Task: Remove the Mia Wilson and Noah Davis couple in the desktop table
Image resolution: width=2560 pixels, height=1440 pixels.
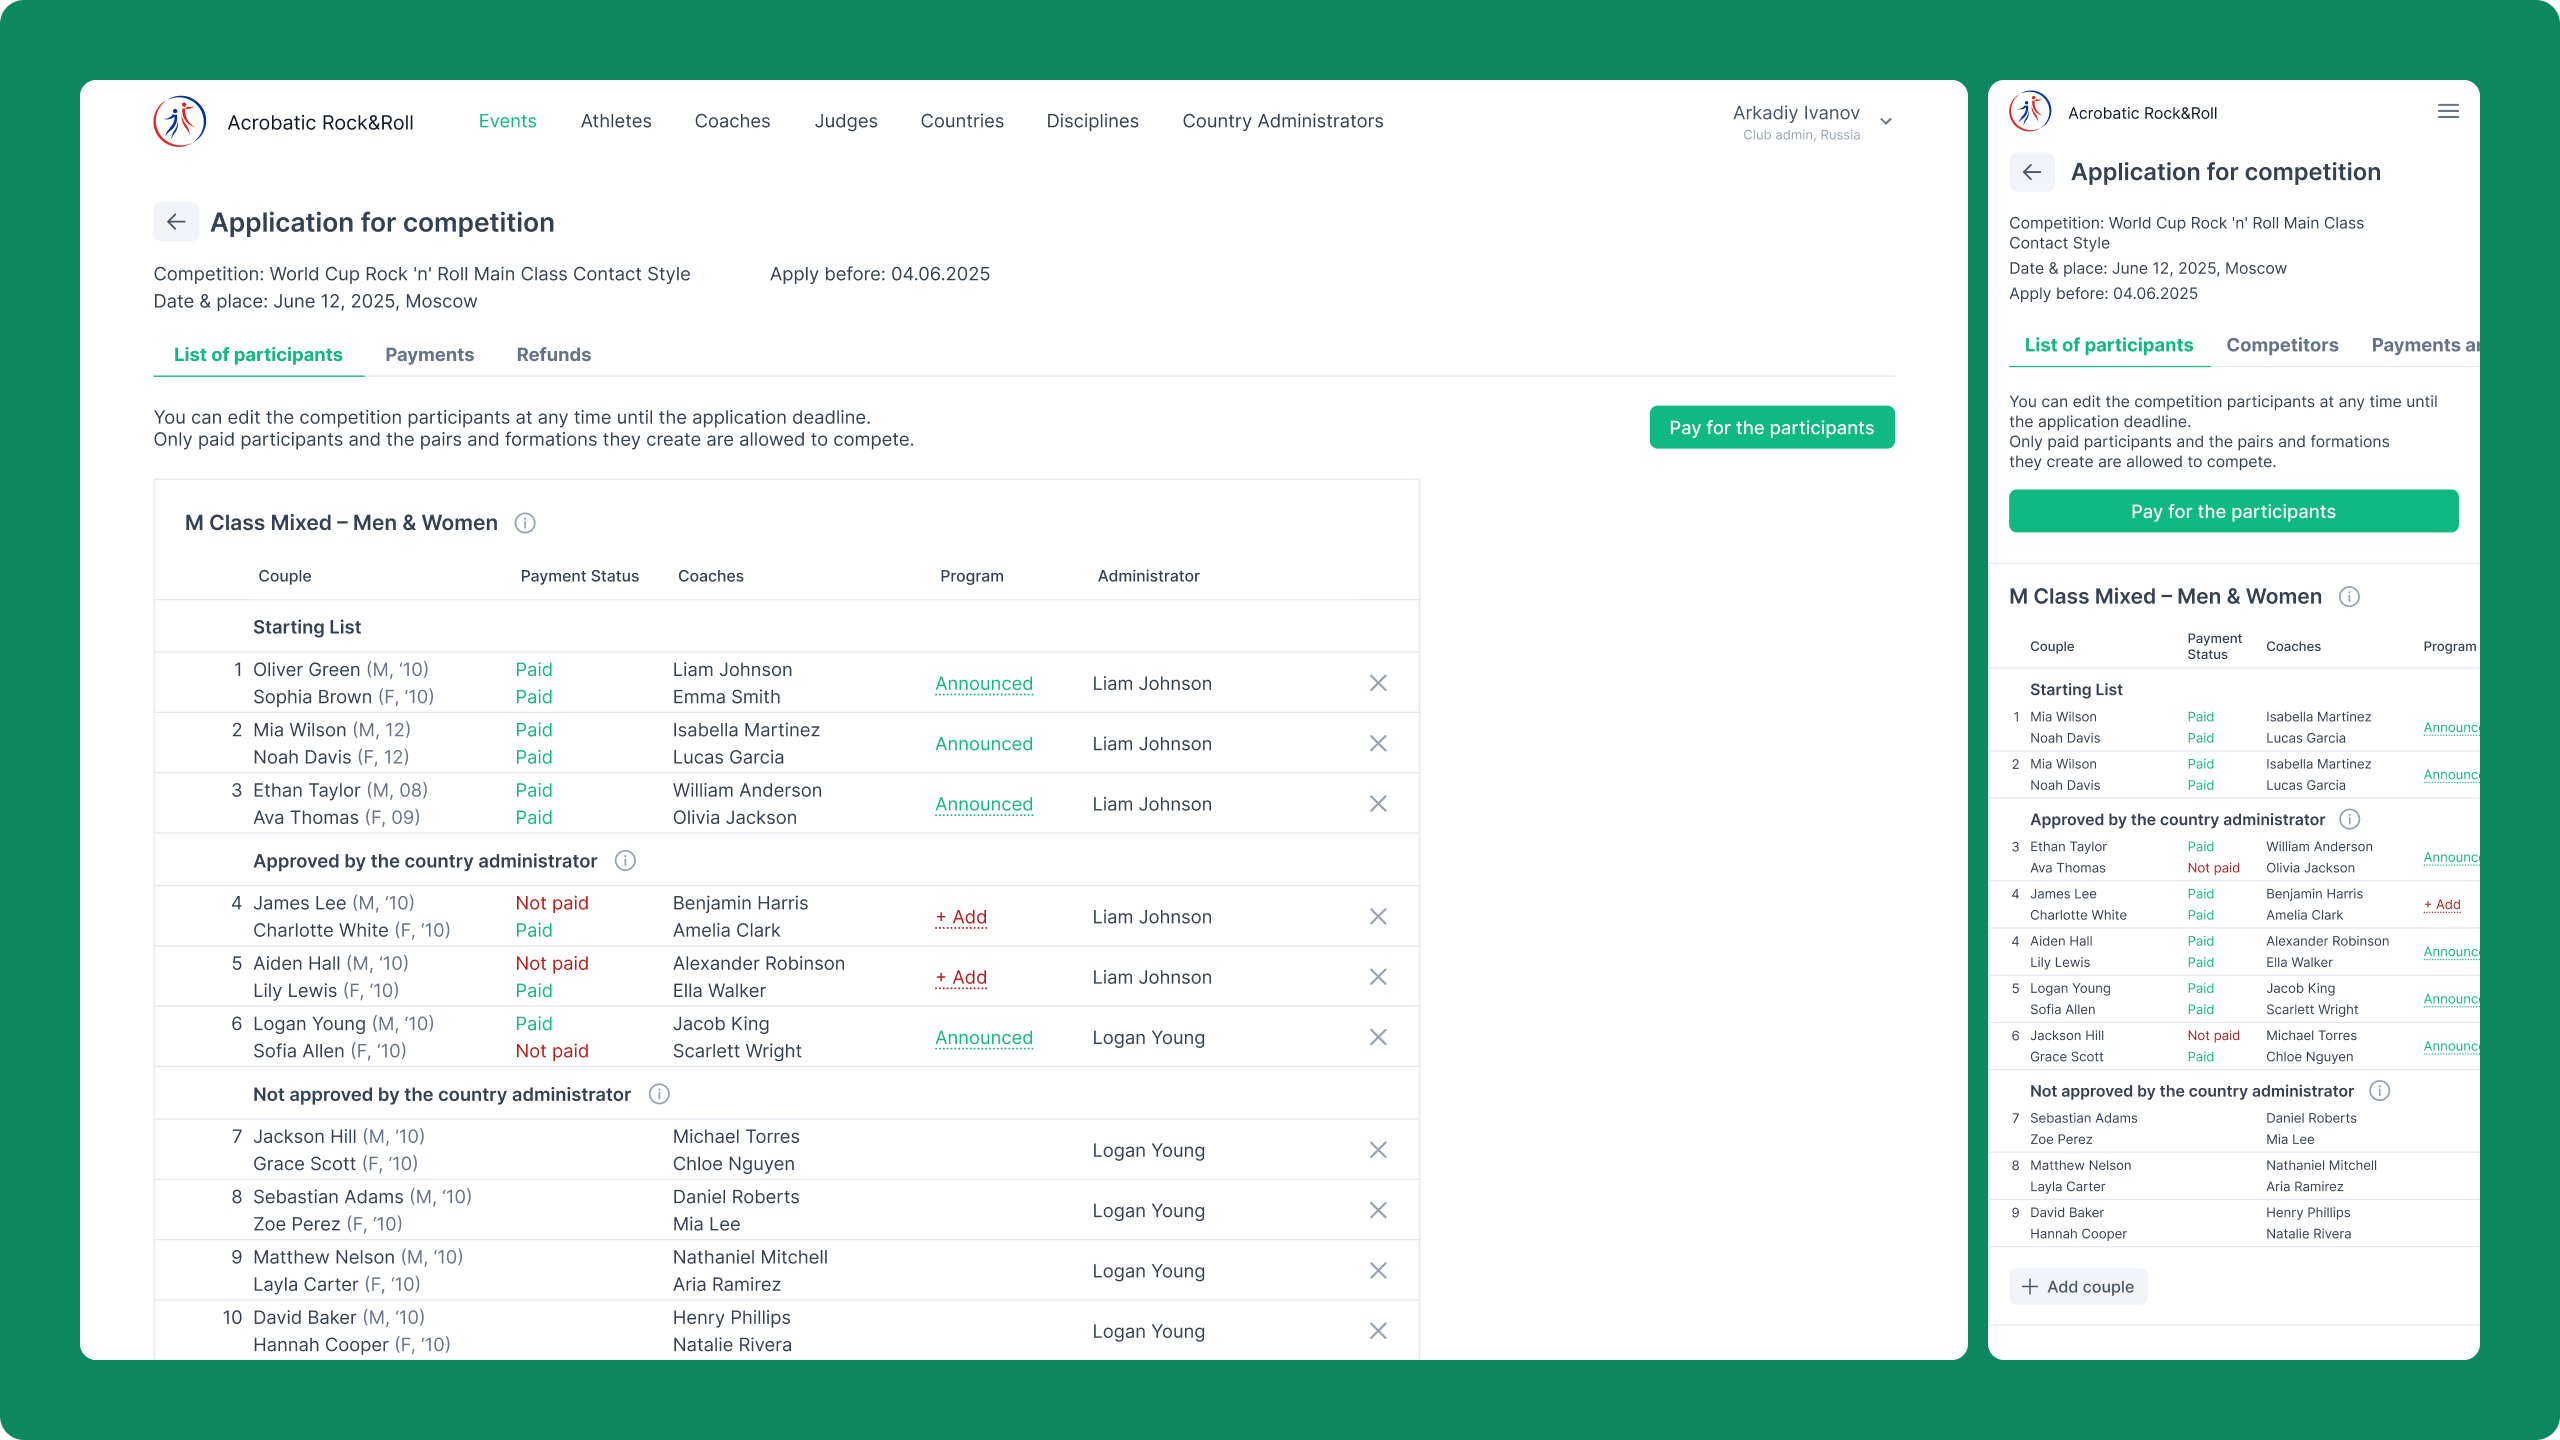Action: coord(1378,743)
